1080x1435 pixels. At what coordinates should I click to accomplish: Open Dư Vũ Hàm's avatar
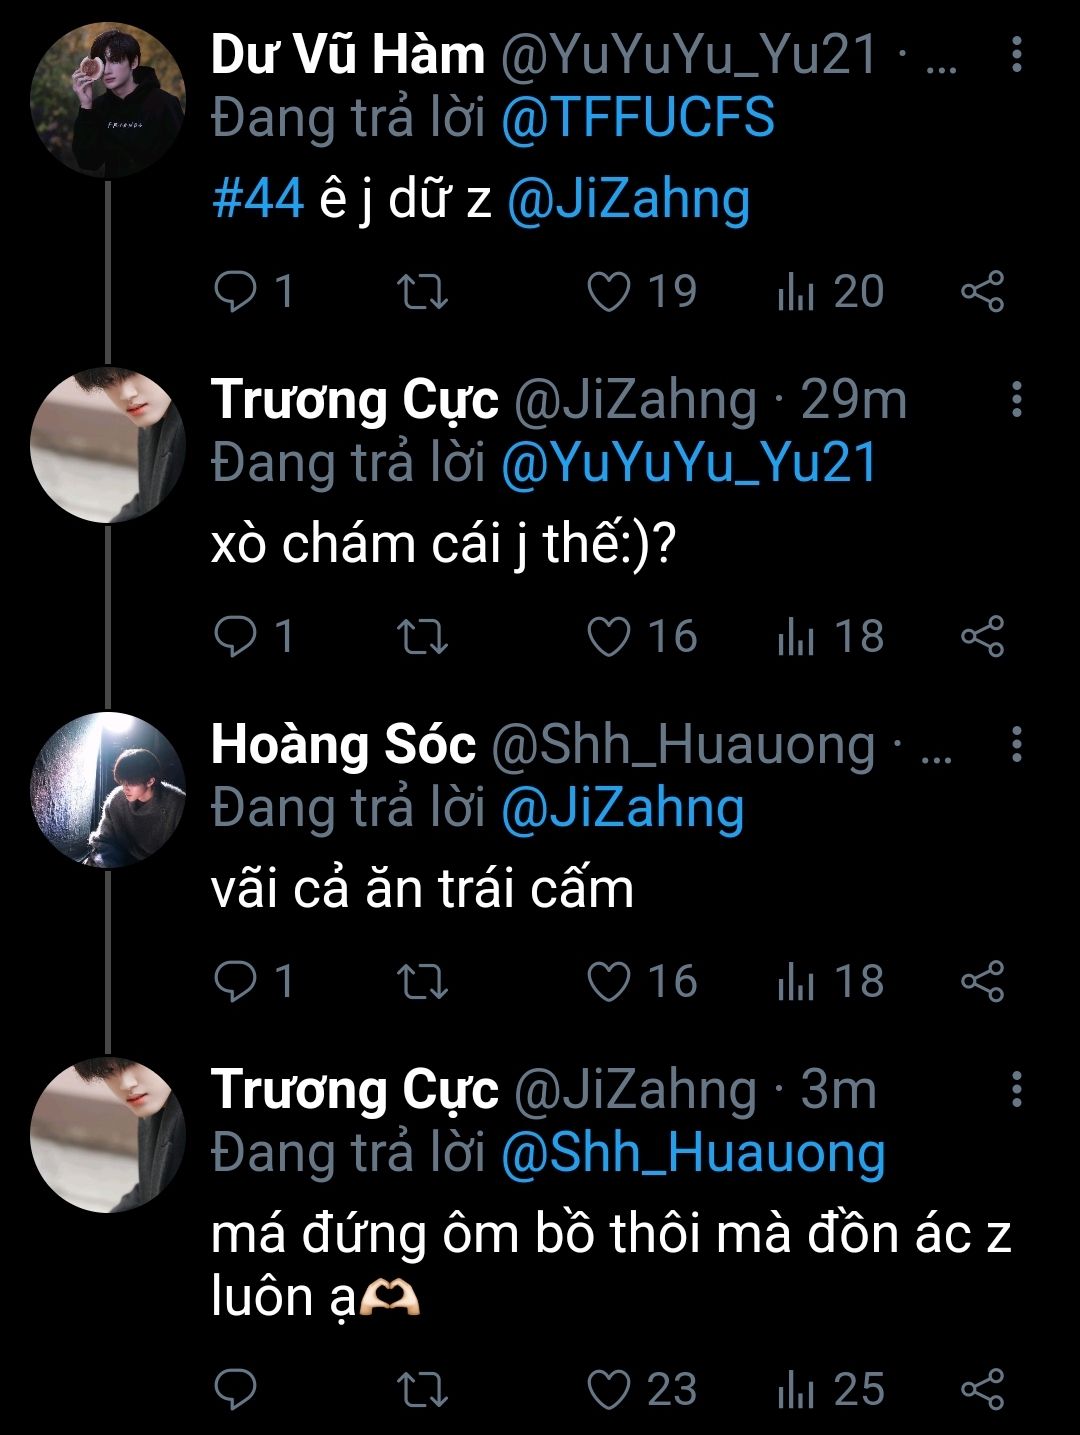108,100
